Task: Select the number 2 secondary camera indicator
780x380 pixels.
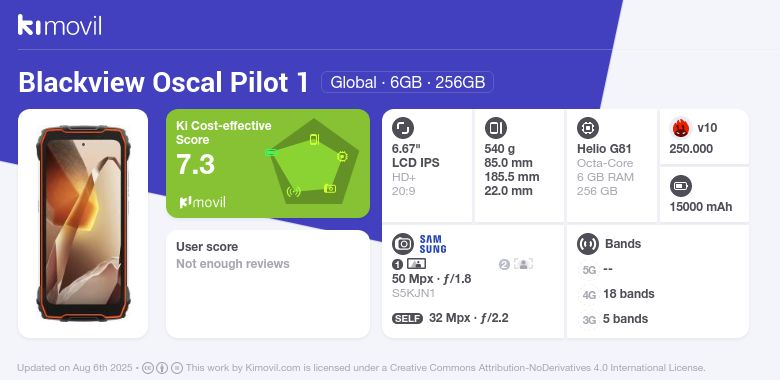Action: click(x=504, y=265)
